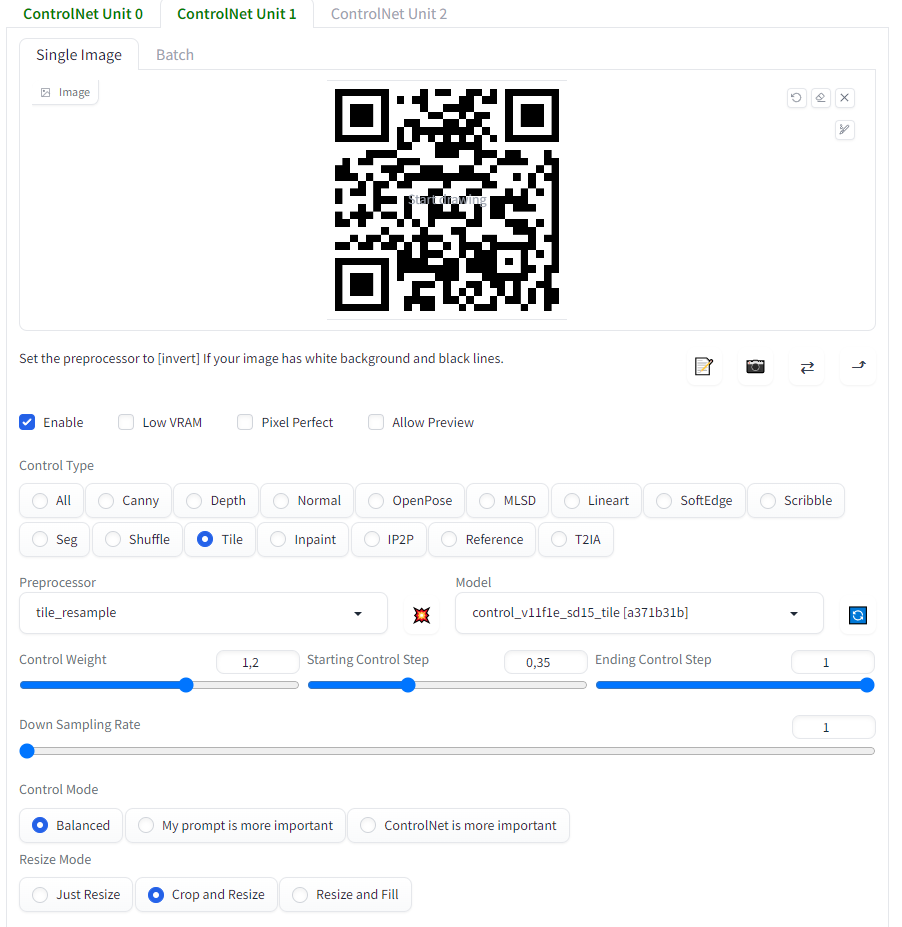Screen dimensions: 902x927
Task: Enable the Pixel Perfect option
Action: pyautogui.click(x=245, y=422)
